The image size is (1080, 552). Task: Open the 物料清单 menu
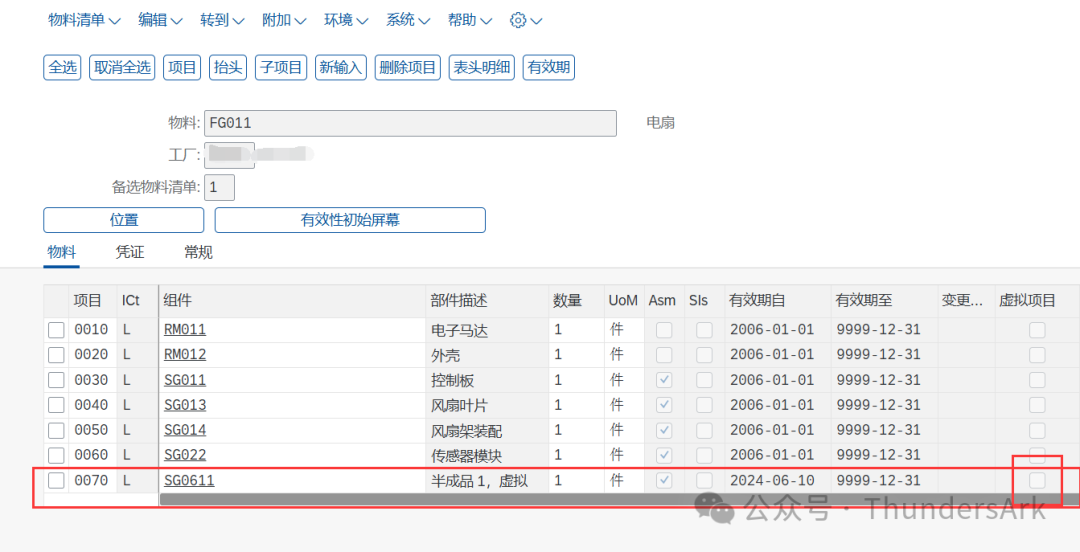(x=84, y=20)
